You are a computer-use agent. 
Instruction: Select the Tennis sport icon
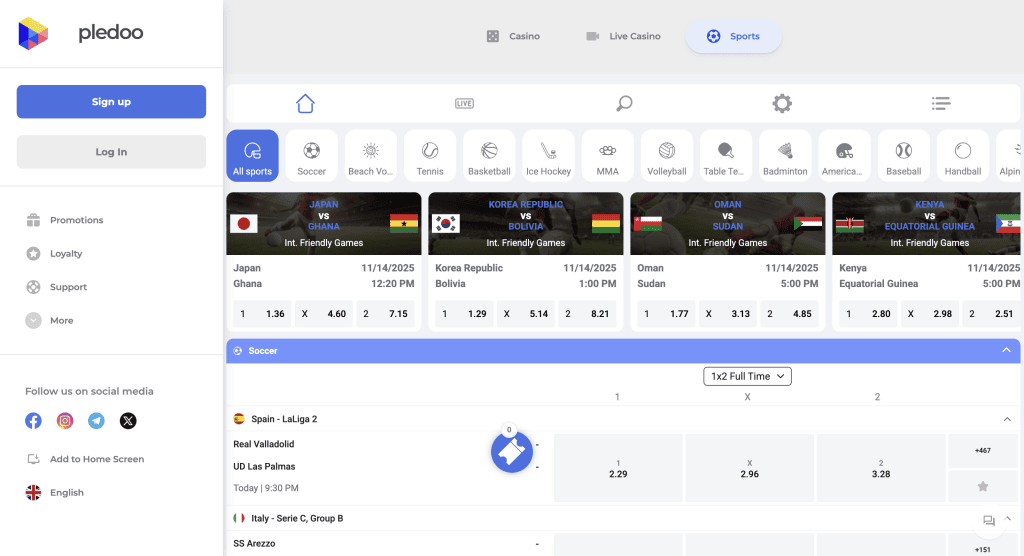pyautogui.click(x=430, y=157)
